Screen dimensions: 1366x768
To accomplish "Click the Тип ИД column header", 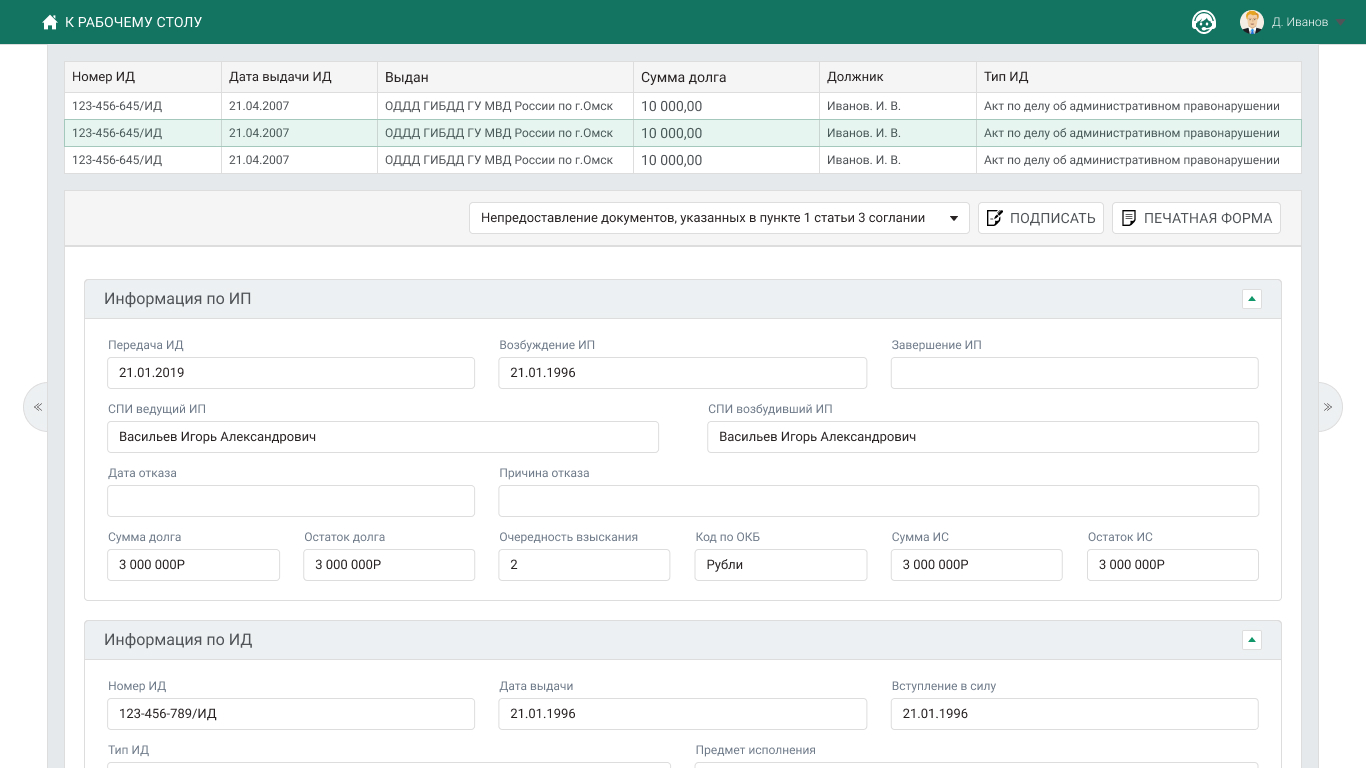I will tap(1139, 77).
